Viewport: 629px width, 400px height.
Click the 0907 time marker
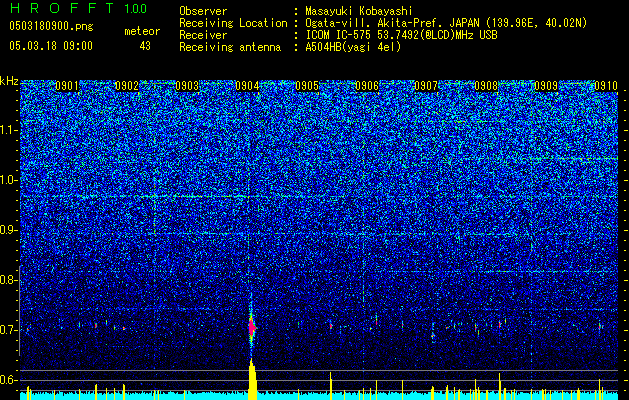point(426,86)
